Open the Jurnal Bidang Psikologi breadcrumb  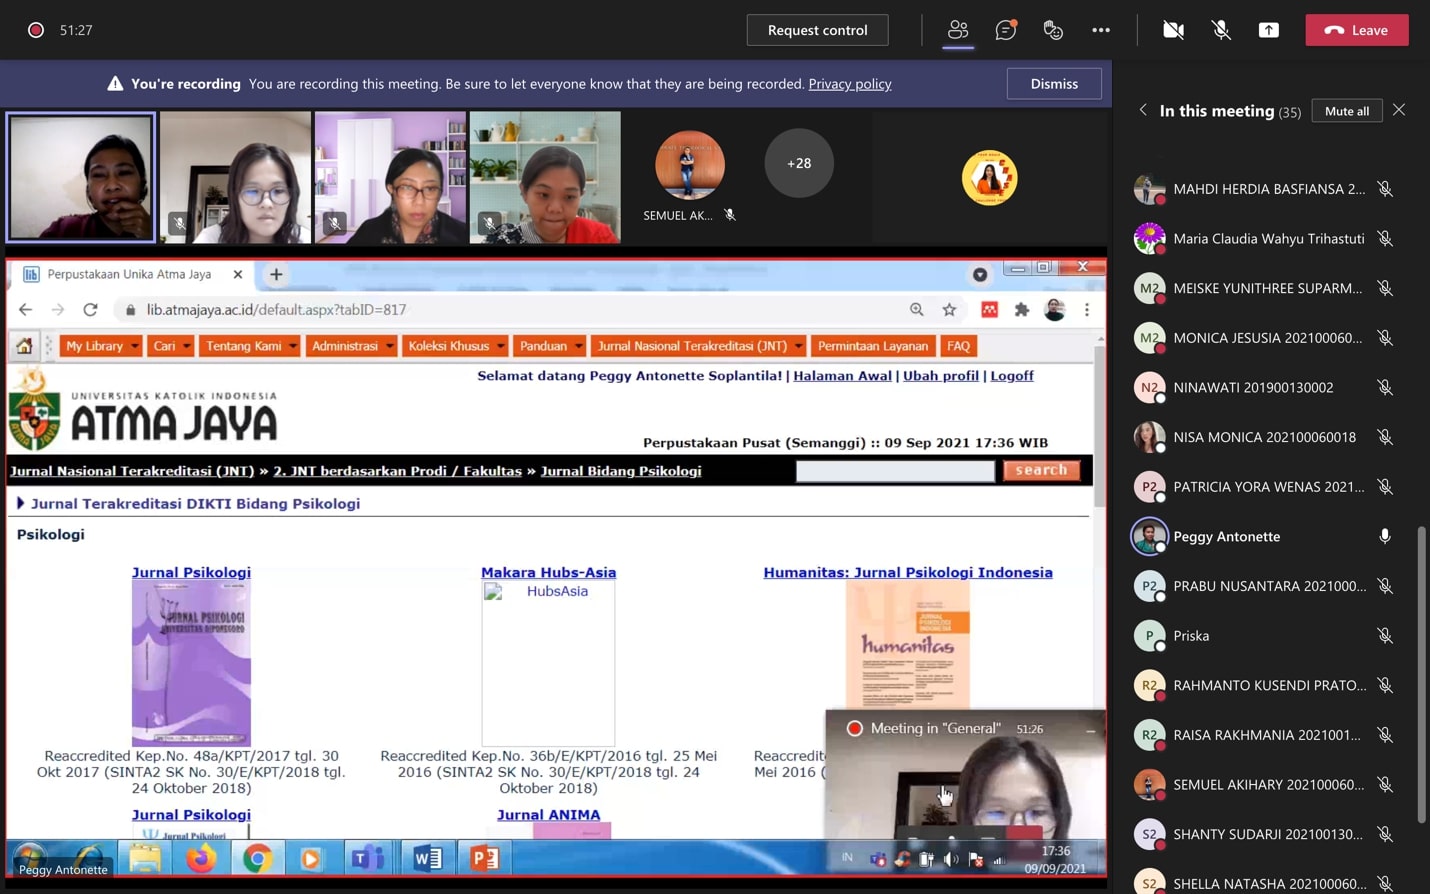click(x=621, y=471)
